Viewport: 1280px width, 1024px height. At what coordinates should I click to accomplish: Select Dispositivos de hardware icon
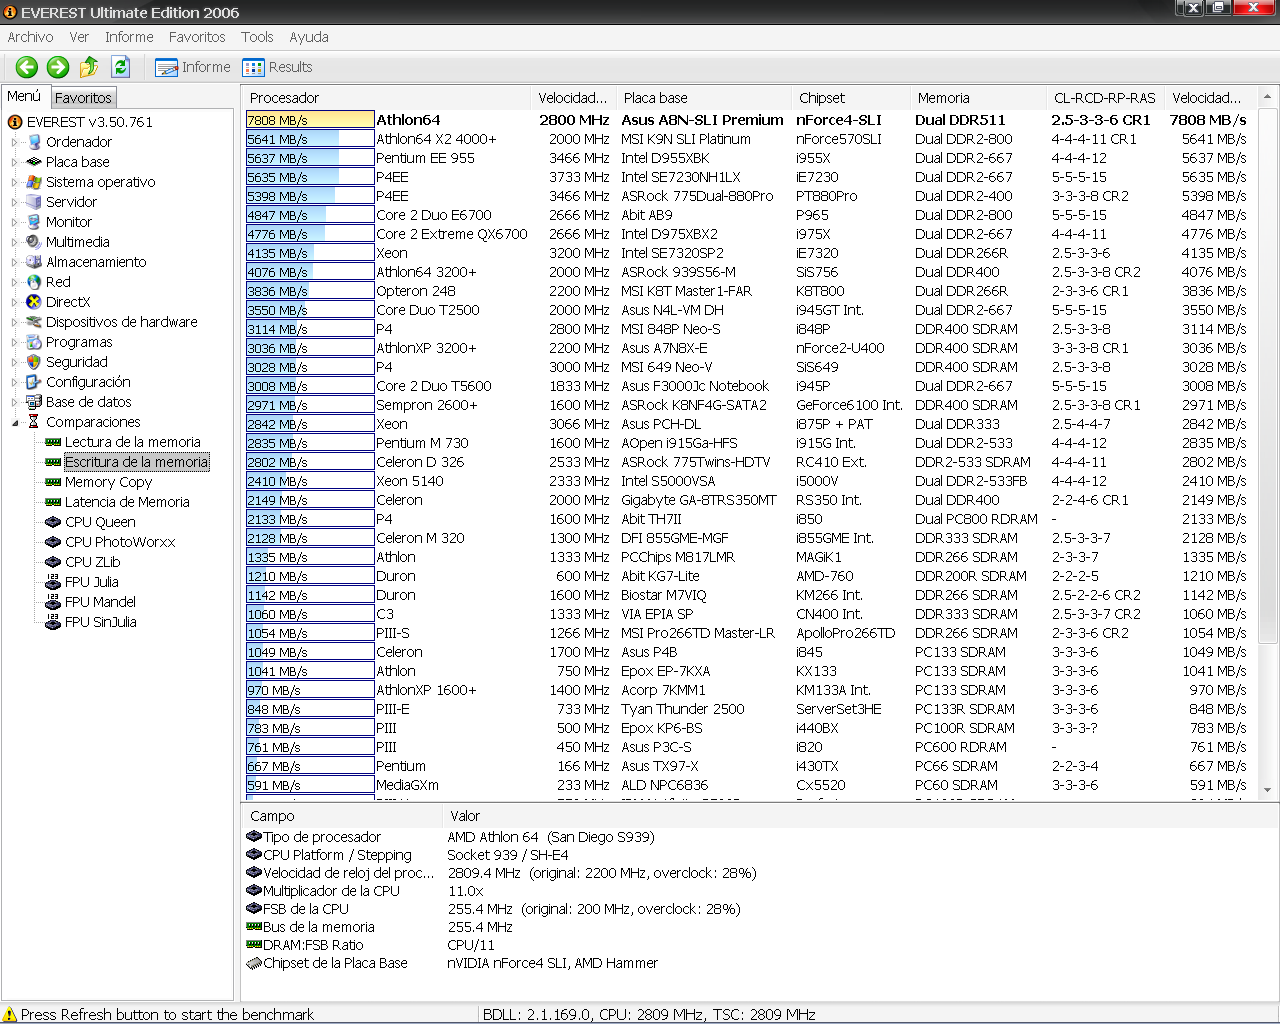click(x=34, y=322)
